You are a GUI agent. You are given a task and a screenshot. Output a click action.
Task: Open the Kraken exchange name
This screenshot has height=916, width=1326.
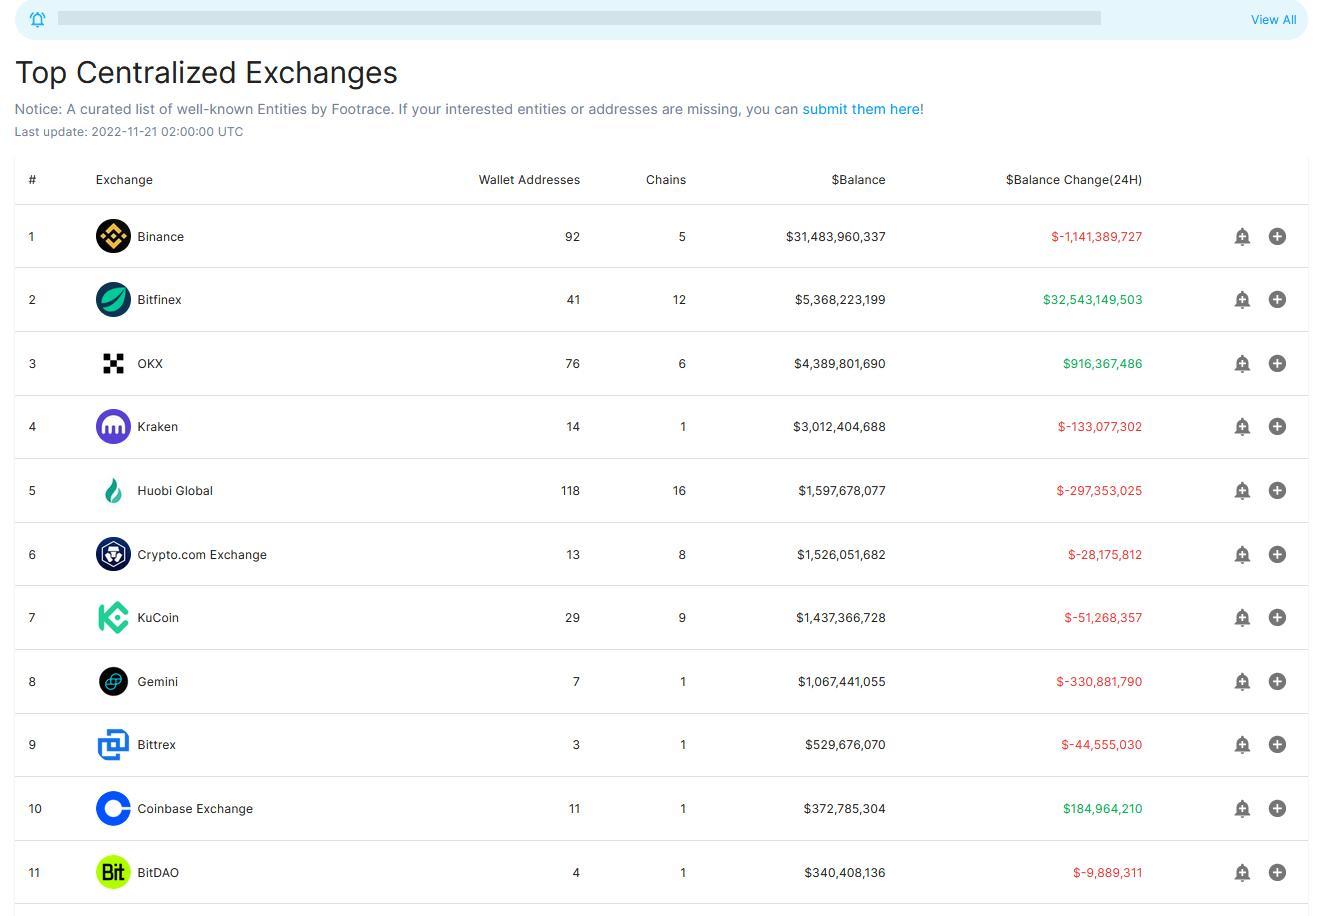pyautogui.click(x=157, y=427)
